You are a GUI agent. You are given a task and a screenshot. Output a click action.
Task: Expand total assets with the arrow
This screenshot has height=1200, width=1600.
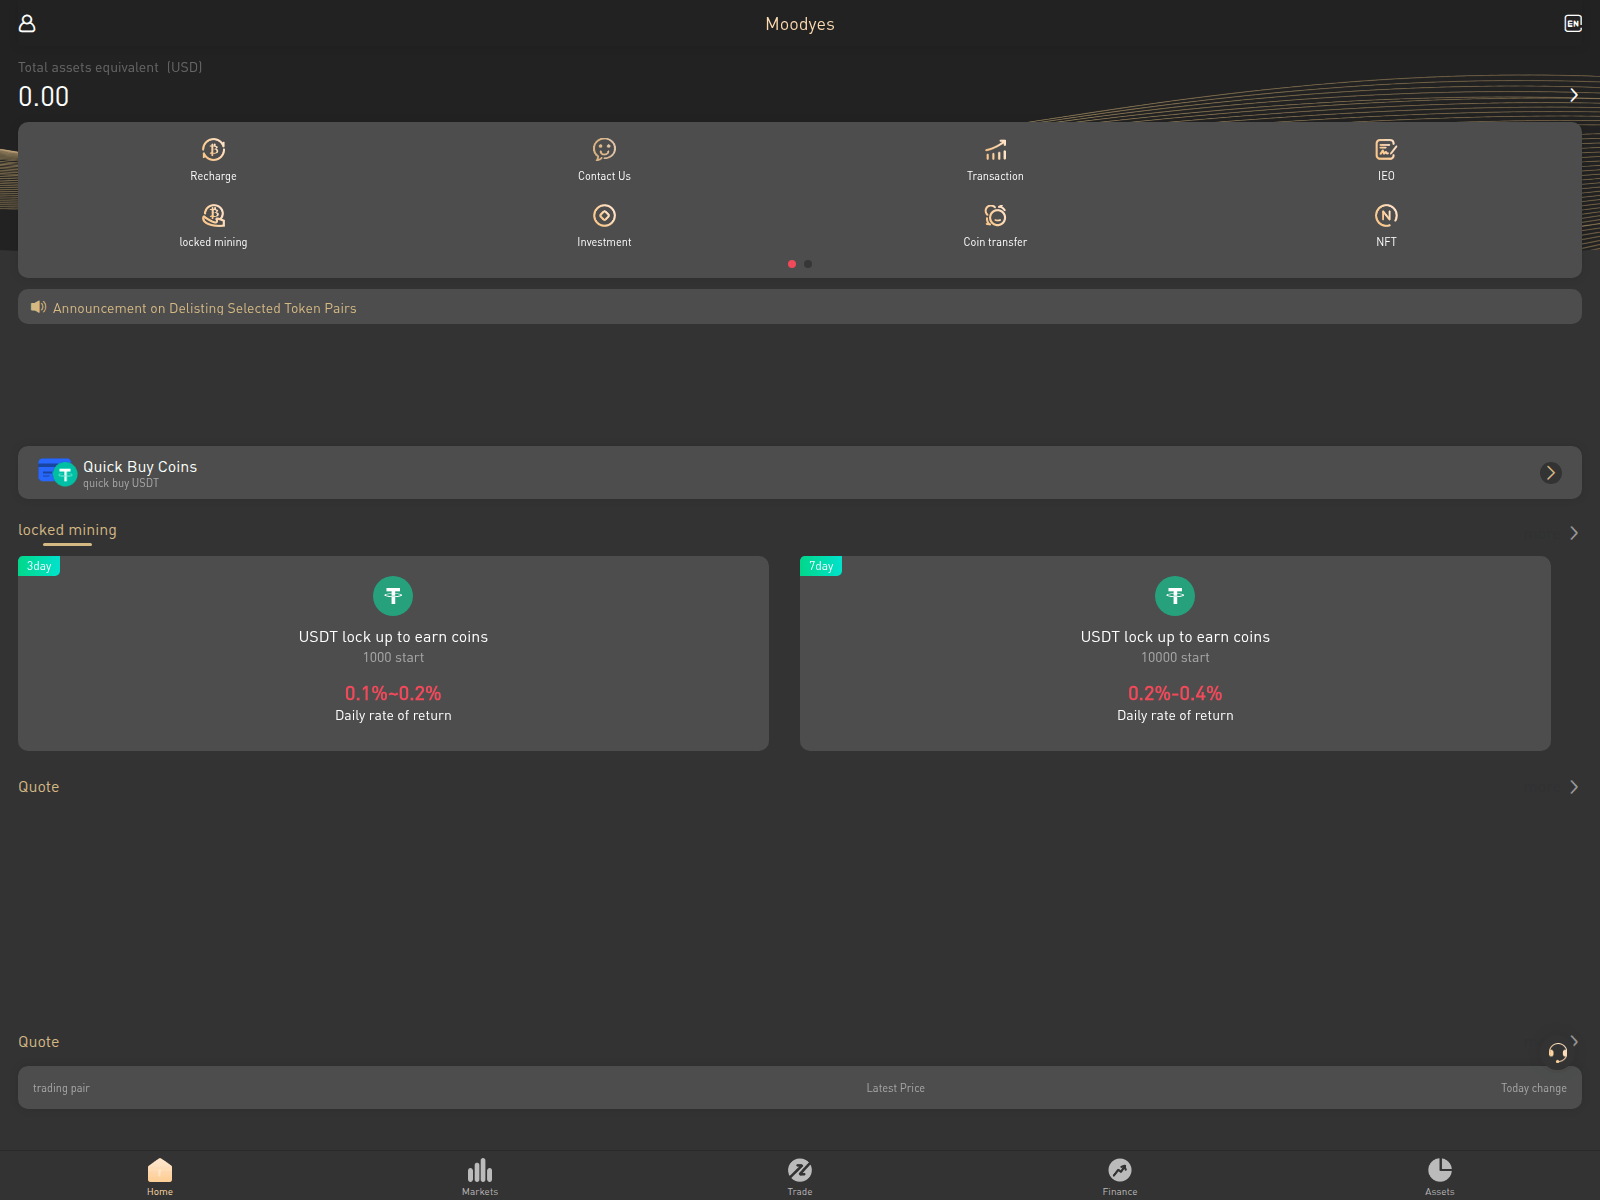(x=1573, y=95)
